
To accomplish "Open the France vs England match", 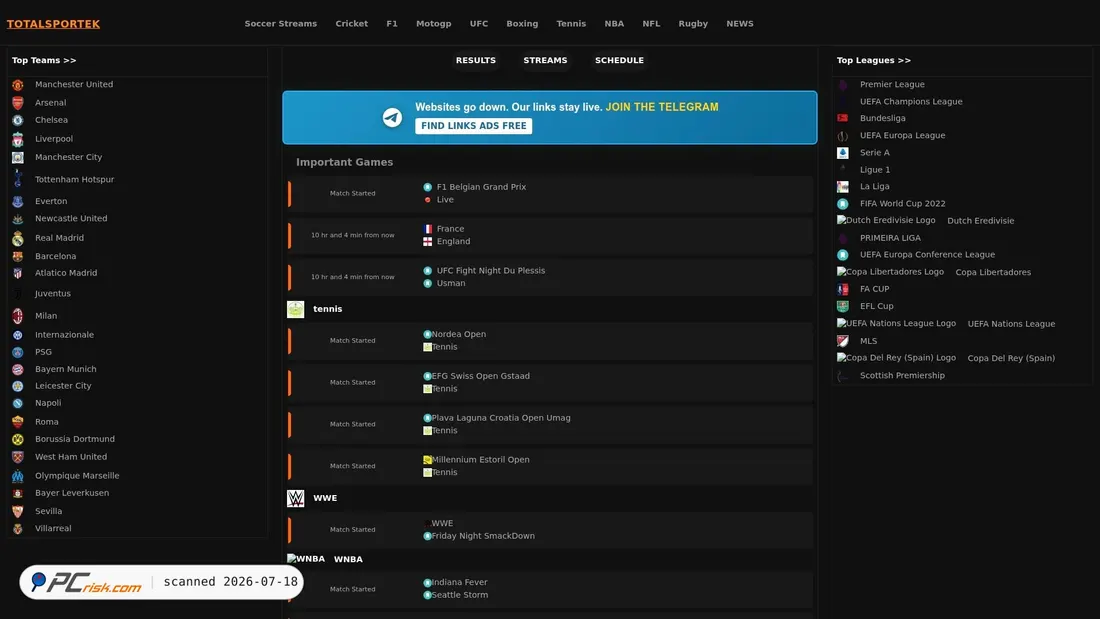I will 551,235.
